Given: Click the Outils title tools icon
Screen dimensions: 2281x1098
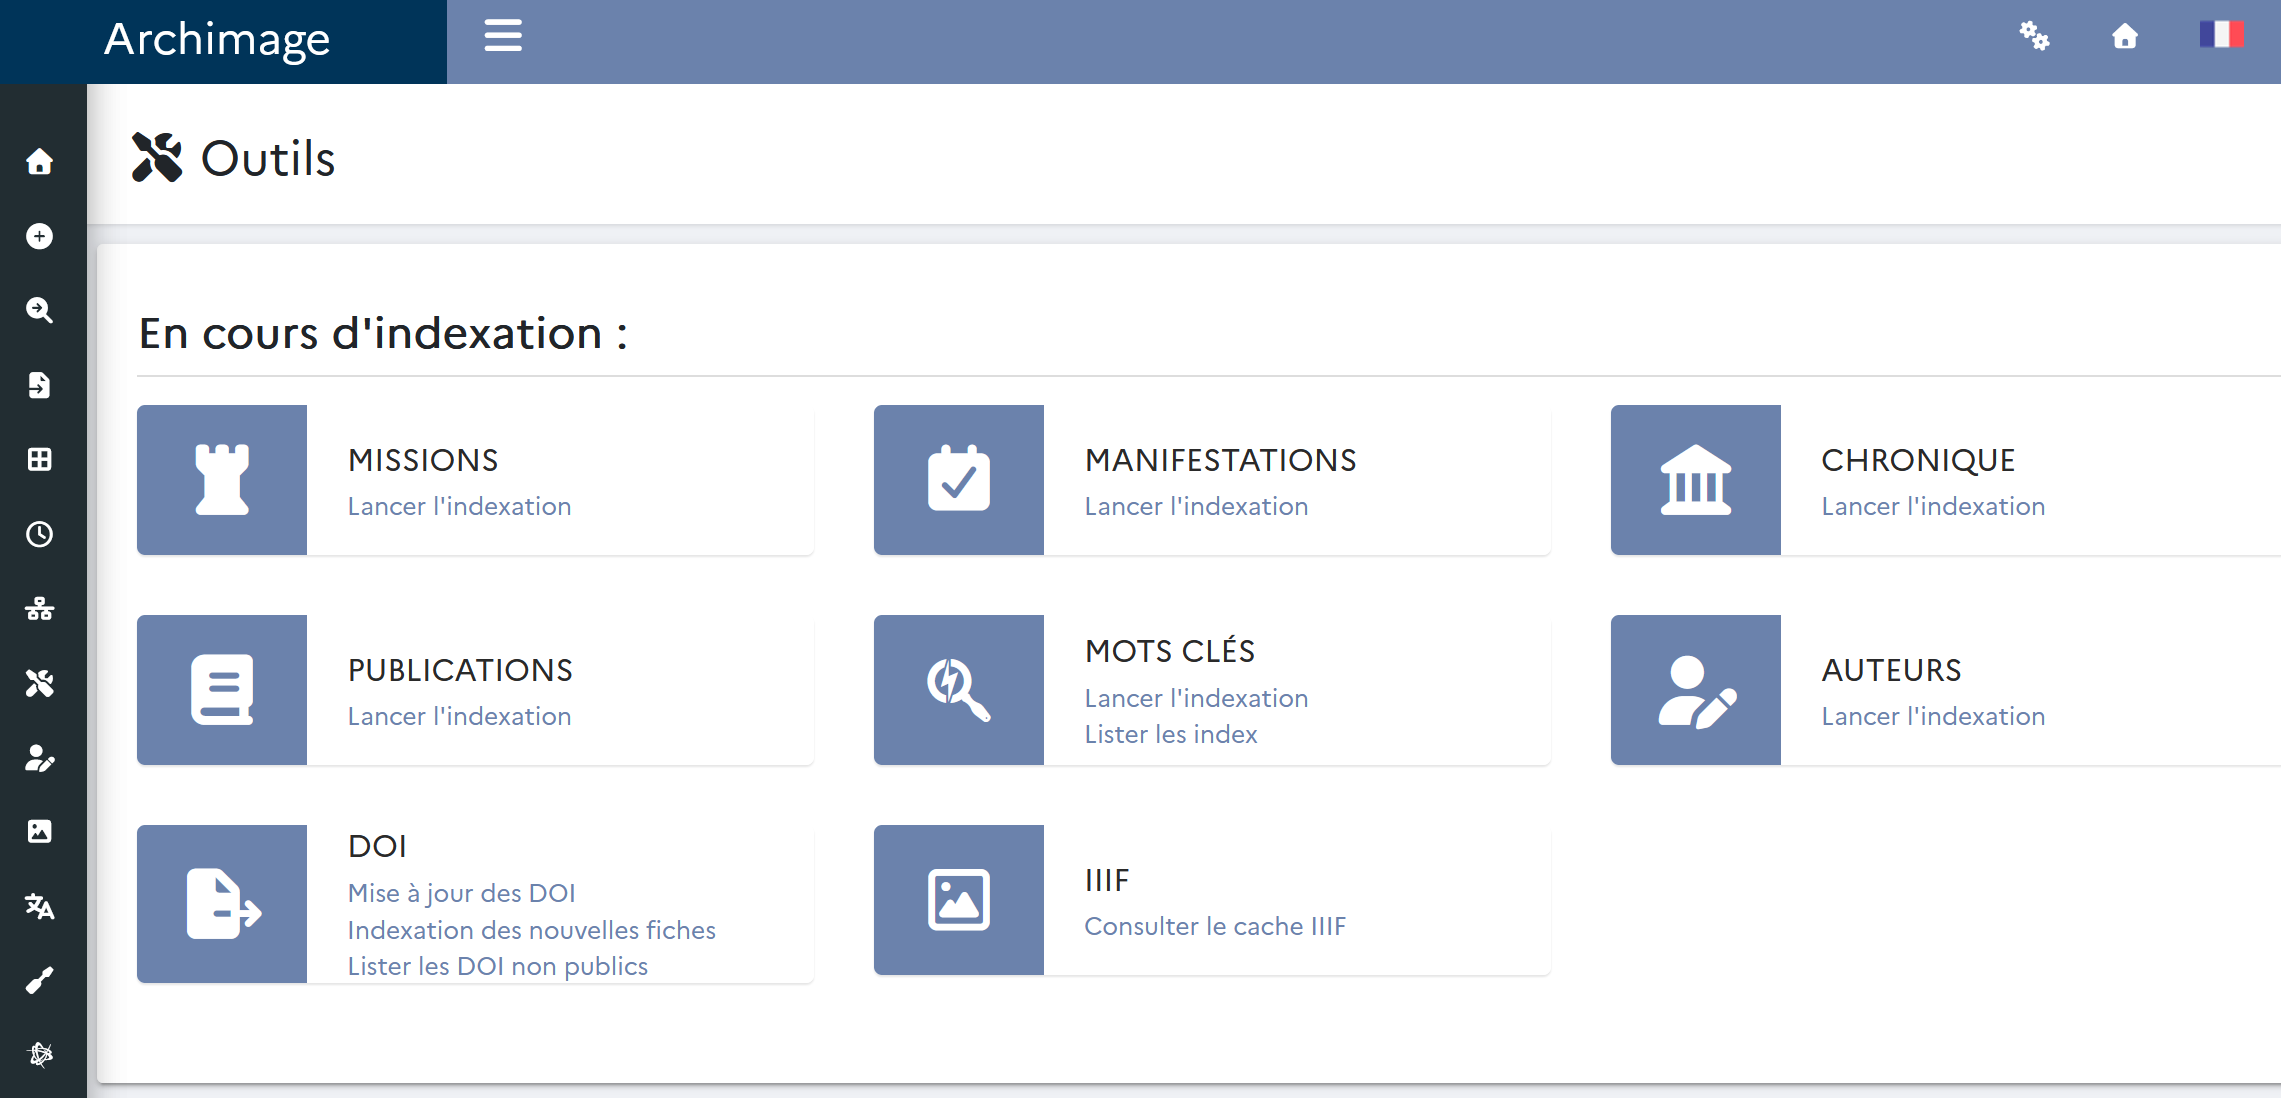Looking at the screenshot, I should coord(157,157).
